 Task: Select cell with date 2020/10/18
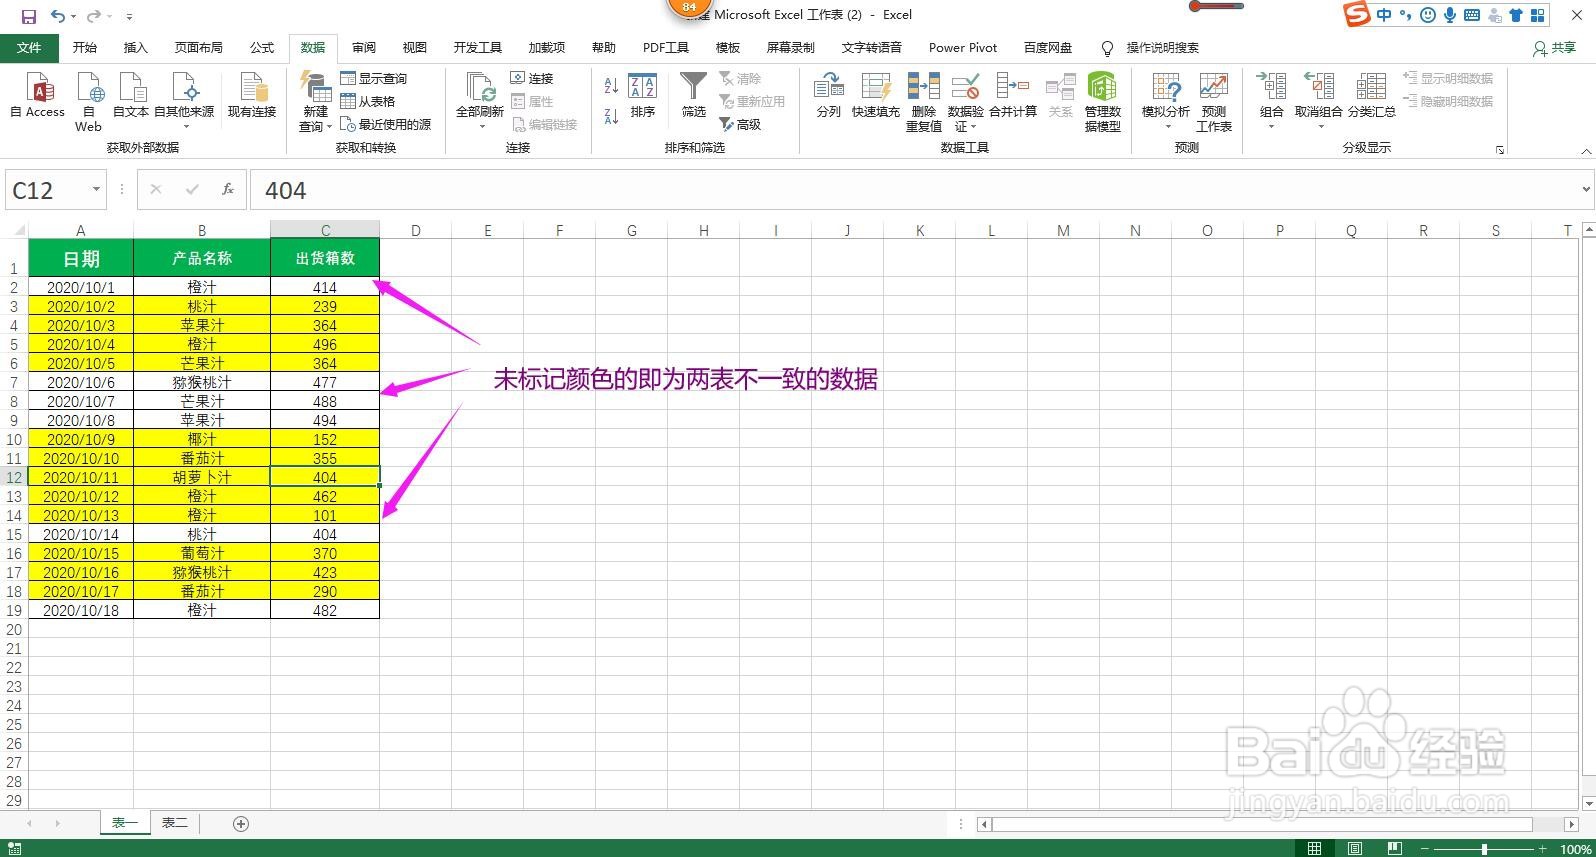point(81,610)
